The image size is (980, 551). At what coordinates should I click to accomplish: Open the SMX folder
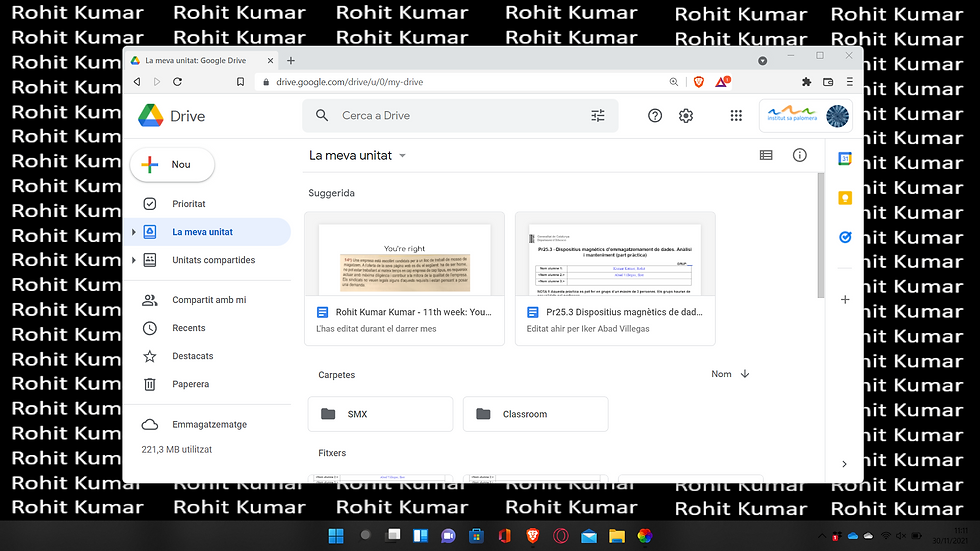click(x=380, y=414)
